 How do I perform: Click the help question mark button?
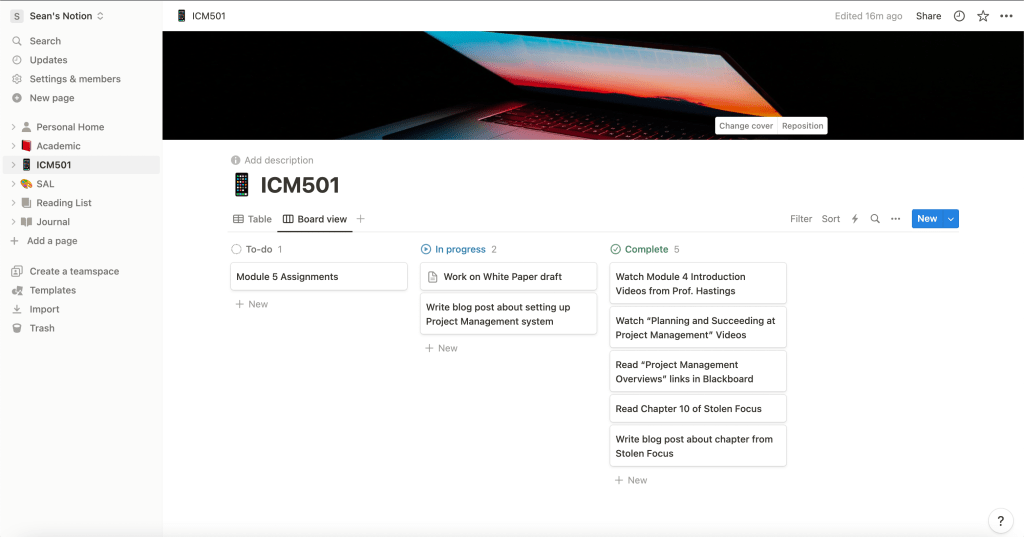pyautogui.click(x=1001, y=520)
